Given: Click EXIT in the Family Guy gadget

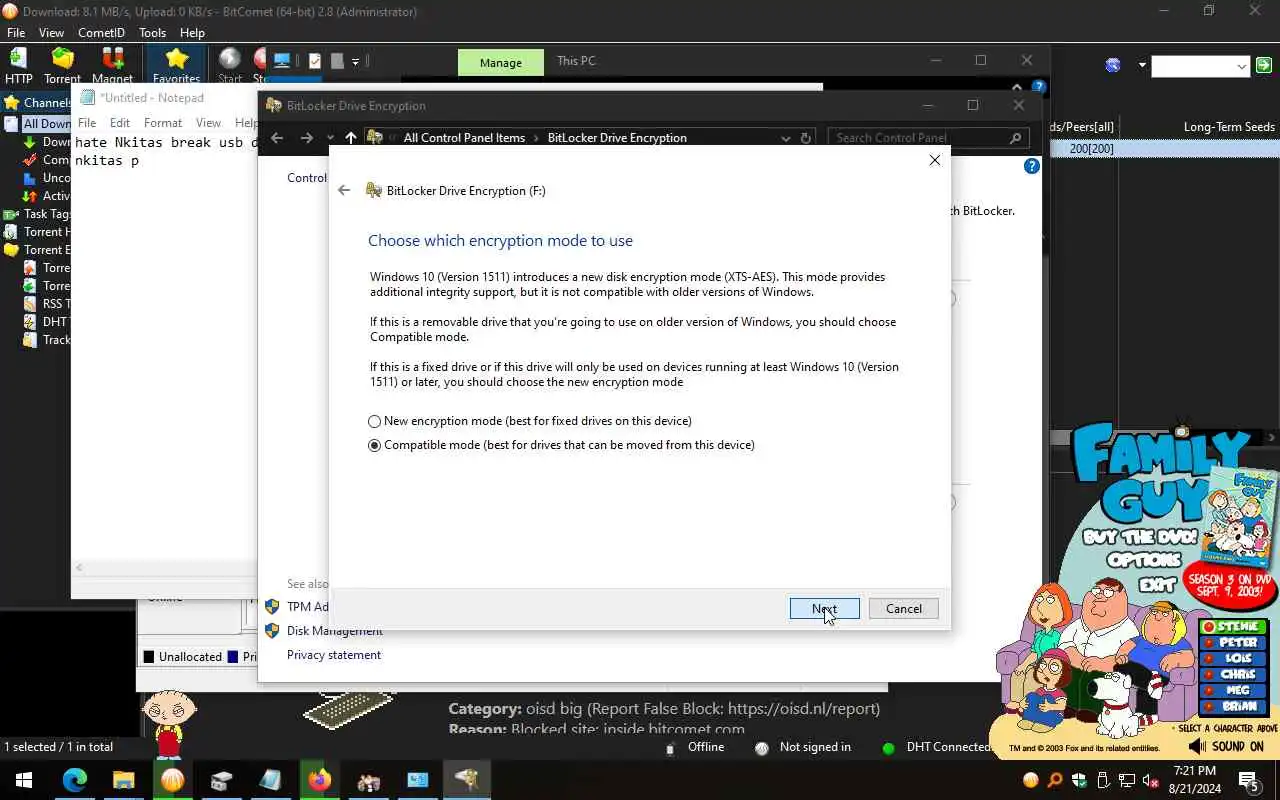Looking at the screenshot, I should click(1159, 583).
